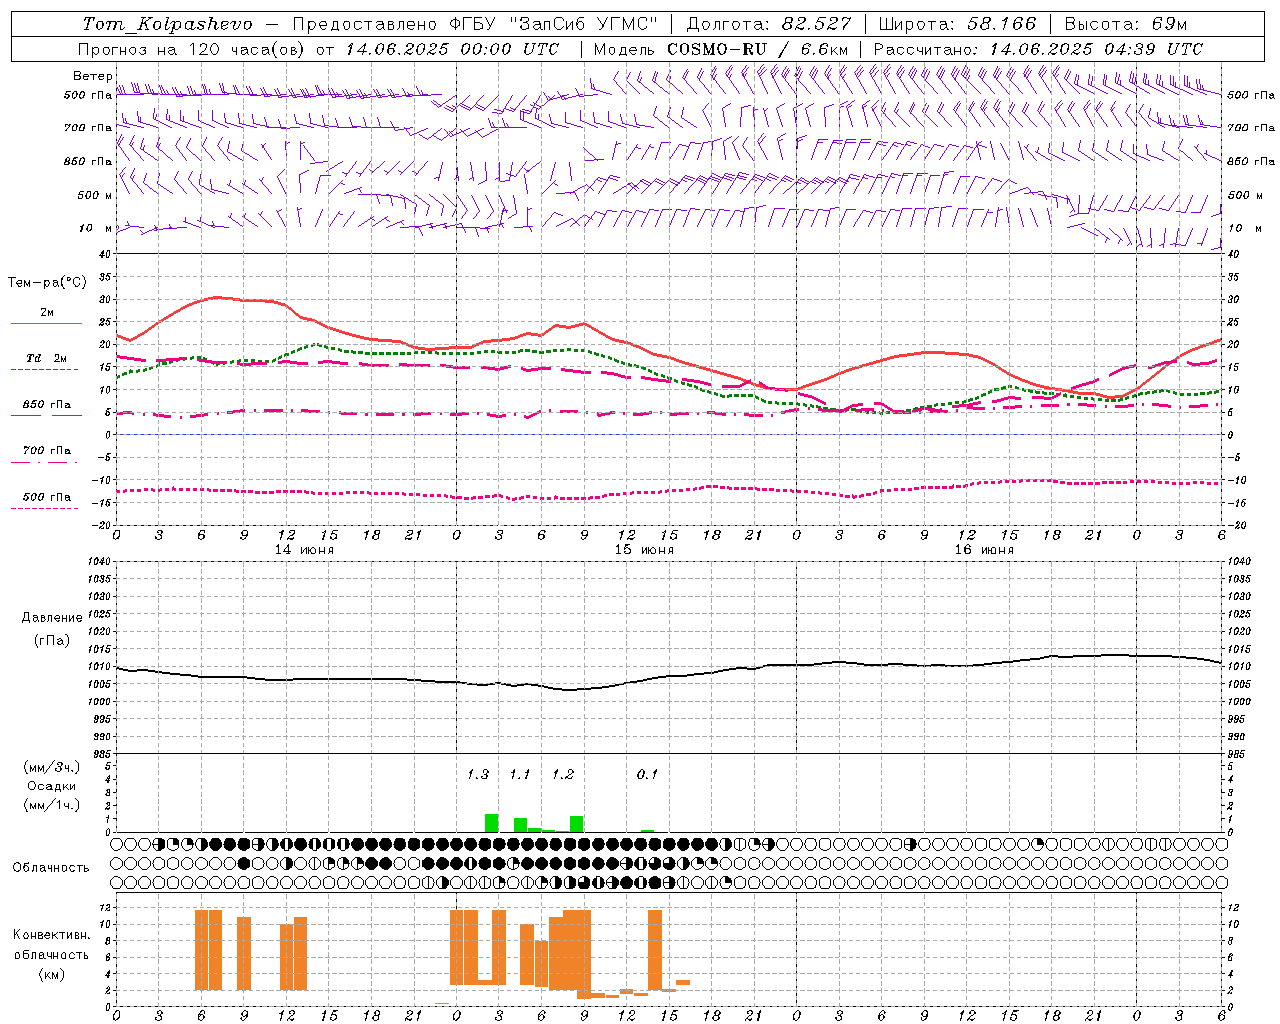
Task: Select the '(км)' unit under convective cloudiness
Action: point(52,975)
